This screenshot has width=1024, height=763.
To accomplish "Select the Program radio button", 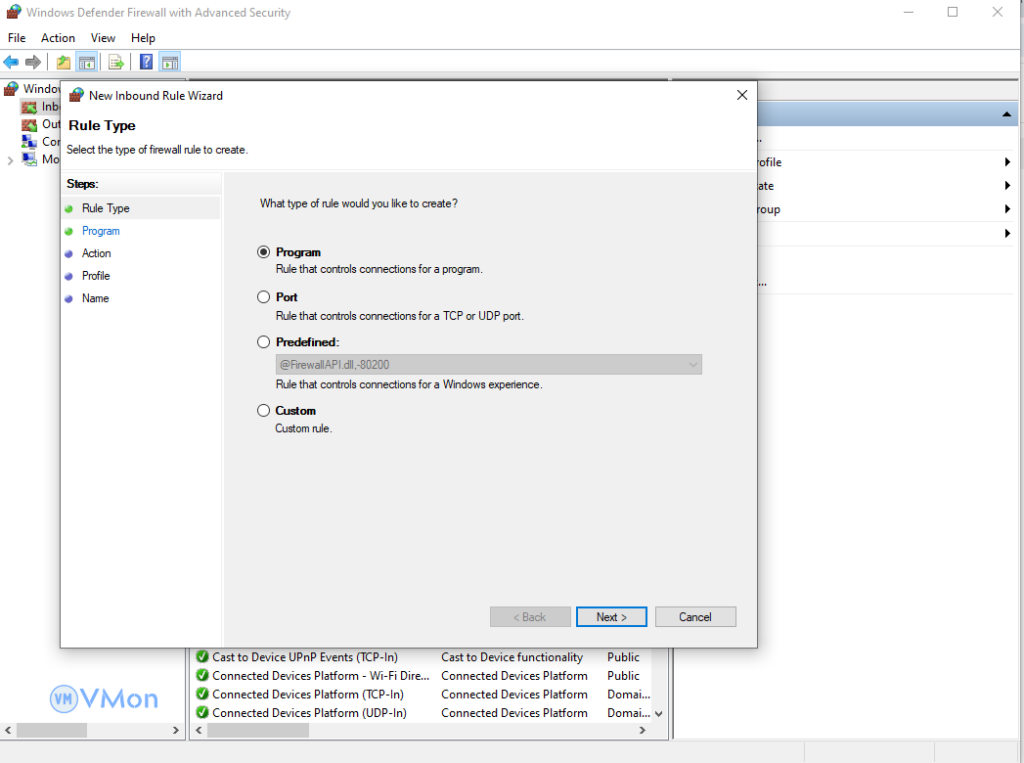I will coord(264,252).
